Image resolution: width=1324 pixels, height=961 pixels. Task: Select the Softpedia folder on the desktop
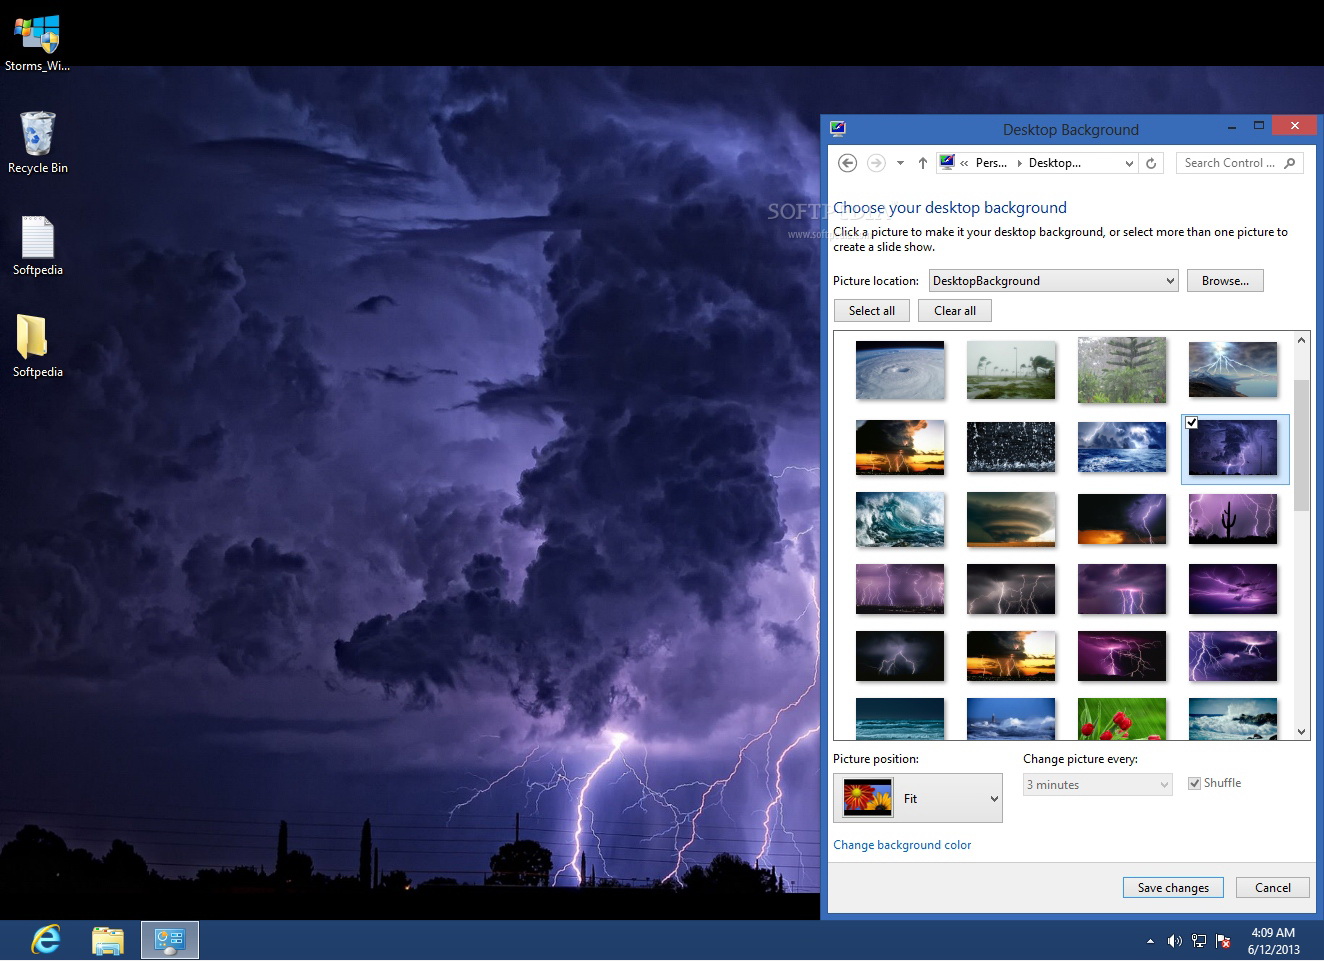tap(38, 347)
